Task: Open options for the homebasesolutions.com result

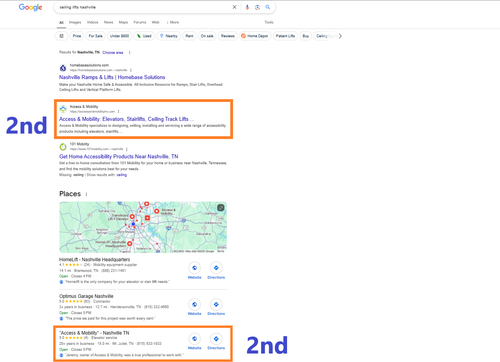Action: (x=131, y=70)
